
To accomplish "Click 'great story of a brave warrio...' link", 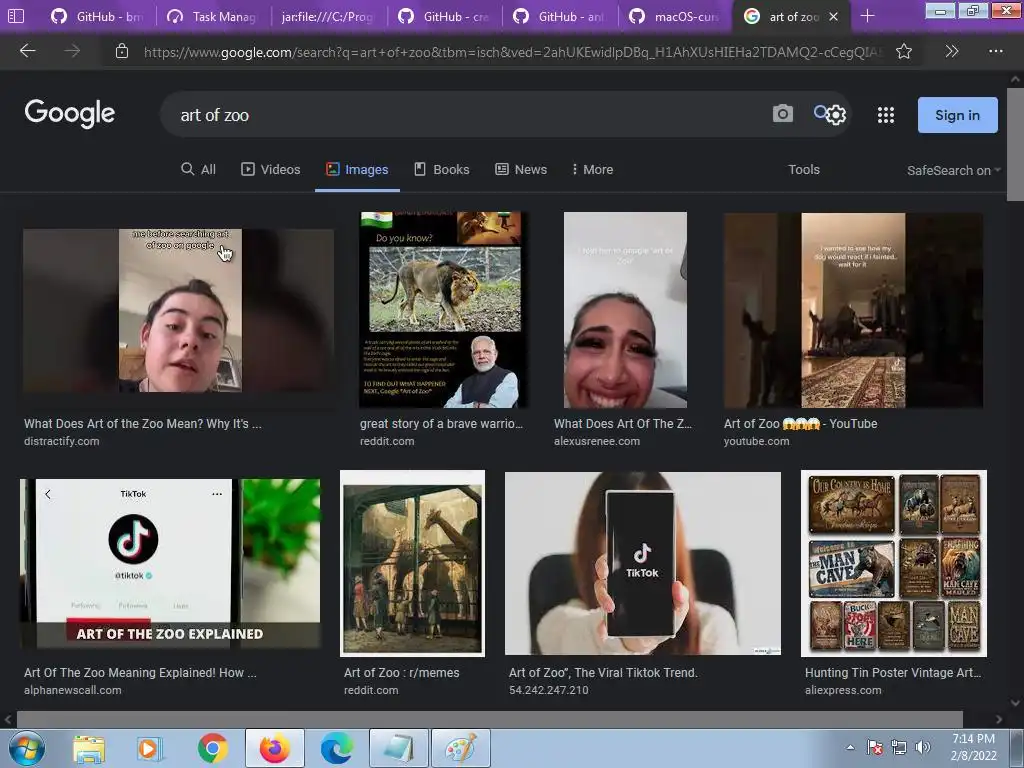I will (441, 424).
